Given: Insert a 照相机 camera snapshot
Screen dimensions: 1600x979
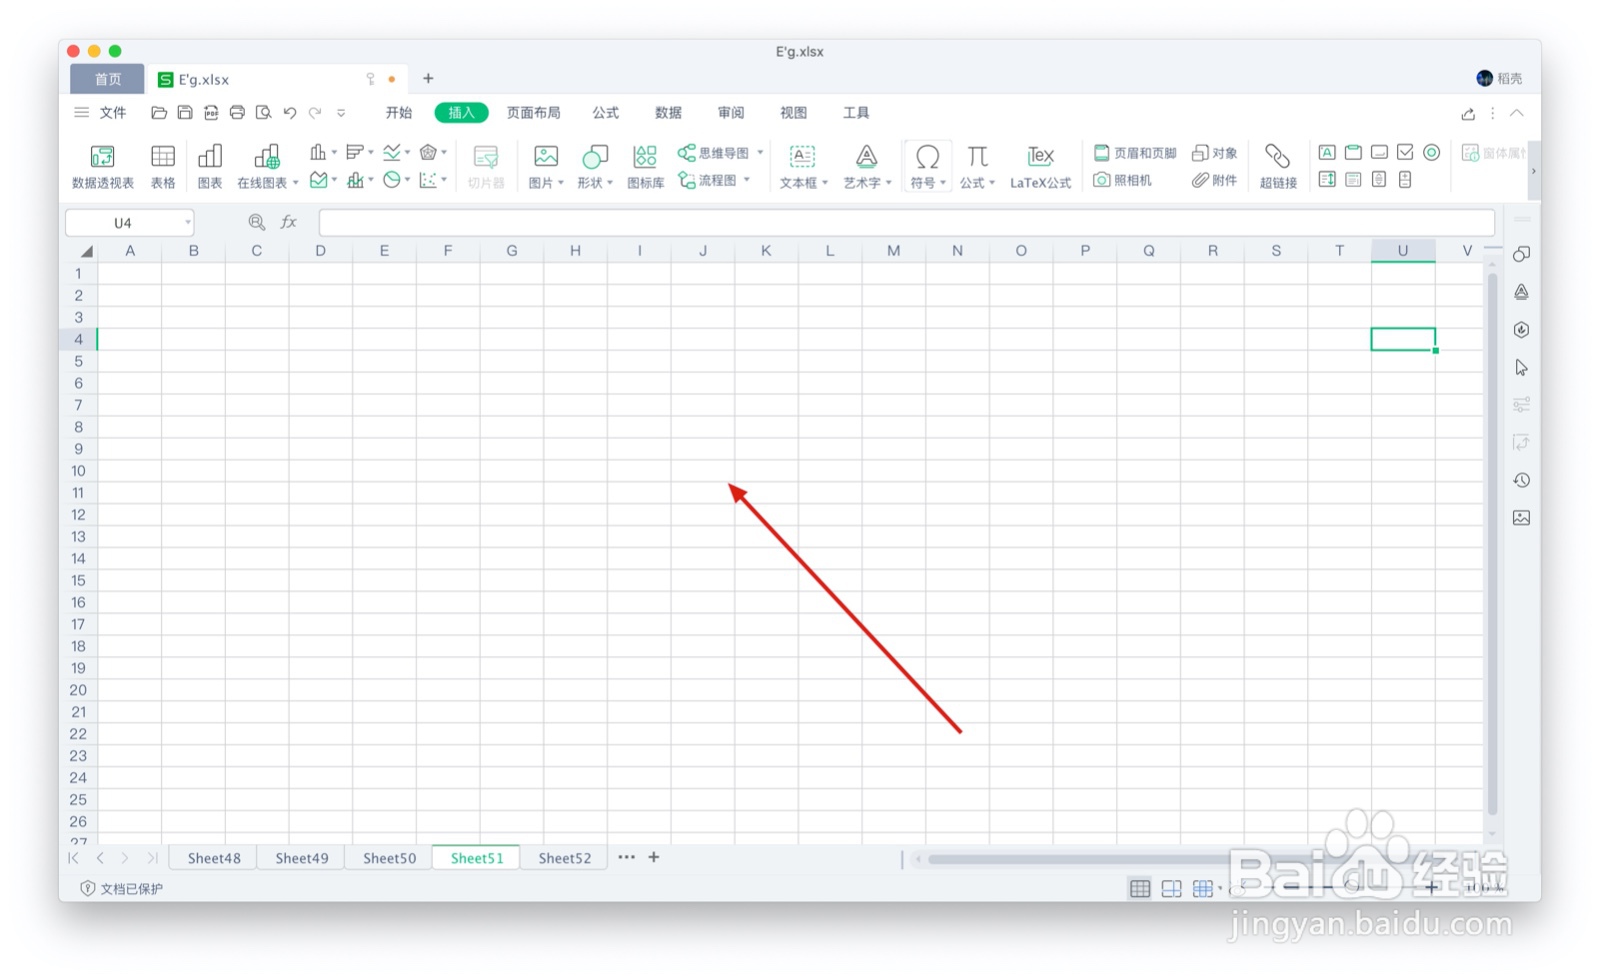Looking at the screenshot, I should 1123,180.
